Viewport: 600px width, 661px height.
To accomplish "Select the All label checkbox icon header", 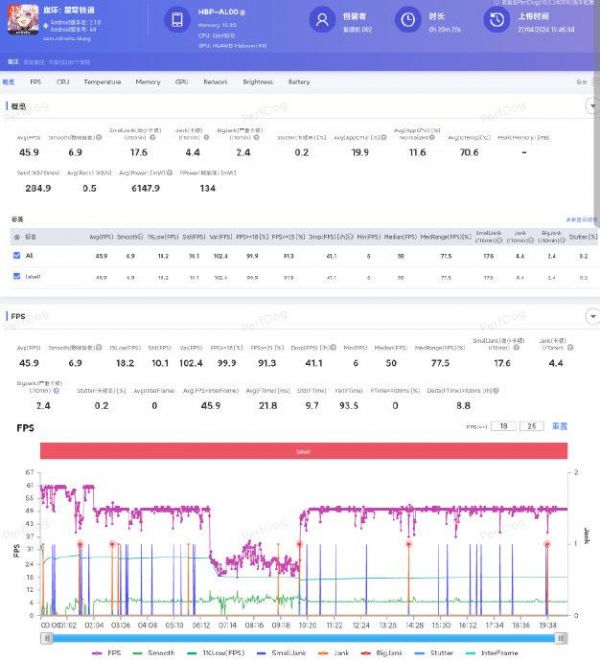I will click(14, 237).
